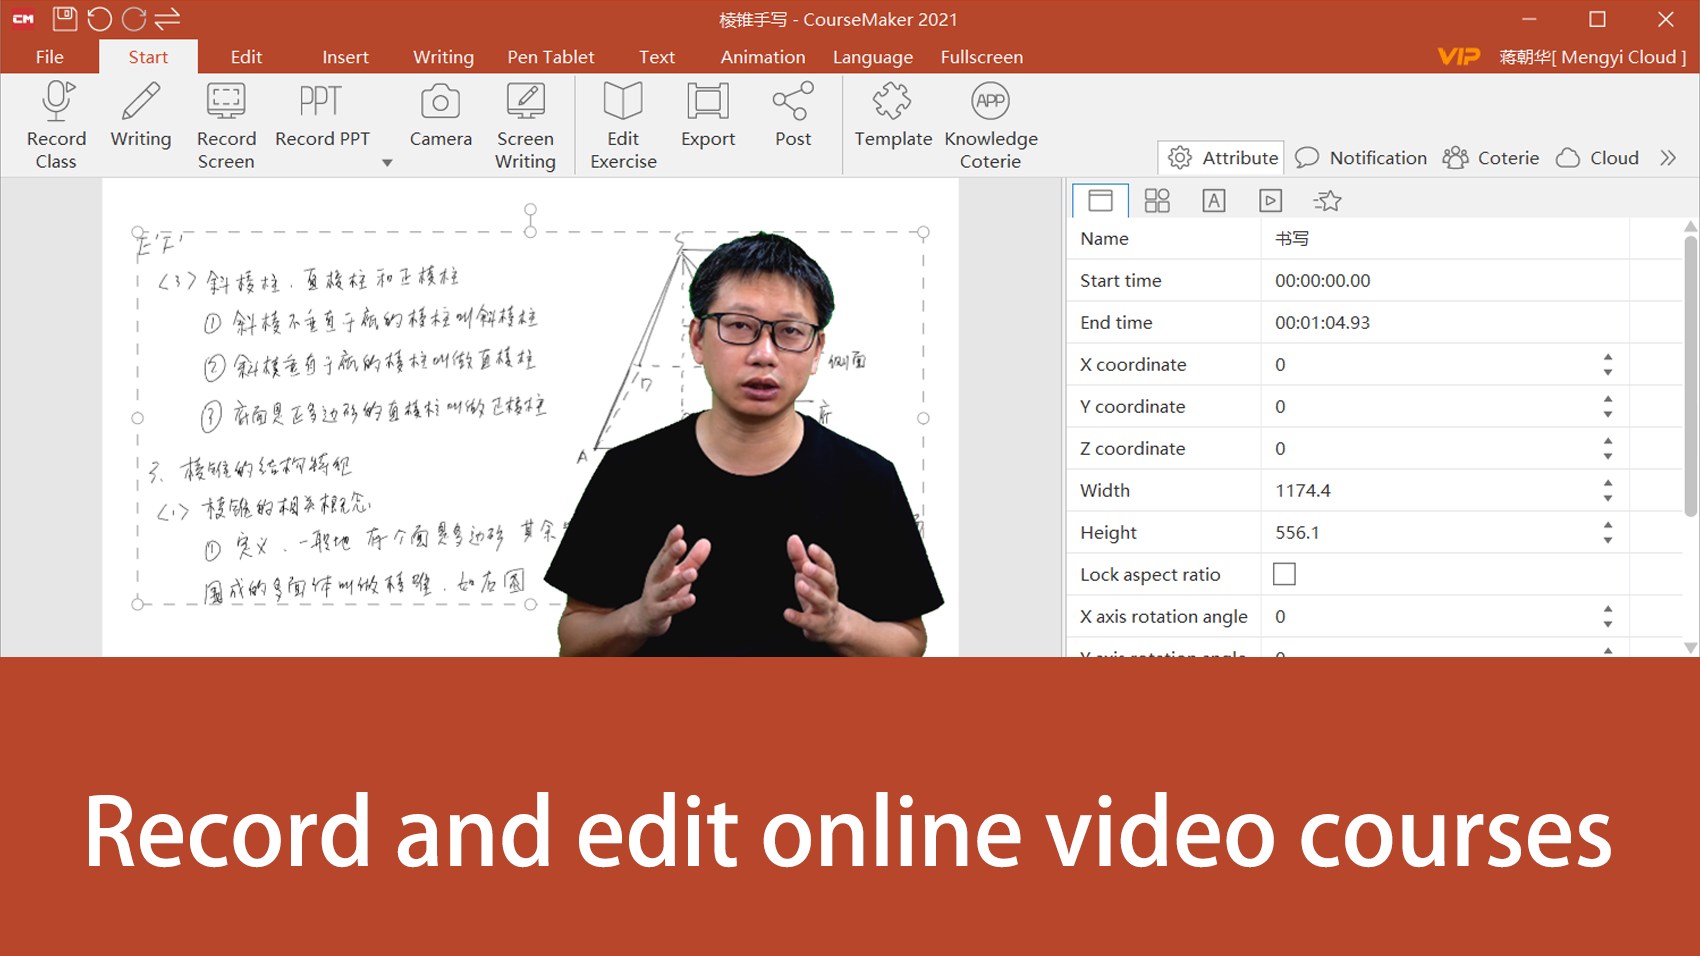This screenshot has width=1700, height=956.
Task: Open the Animation ribbon tab
Action: pyautogui.click(x=763, y=57)
